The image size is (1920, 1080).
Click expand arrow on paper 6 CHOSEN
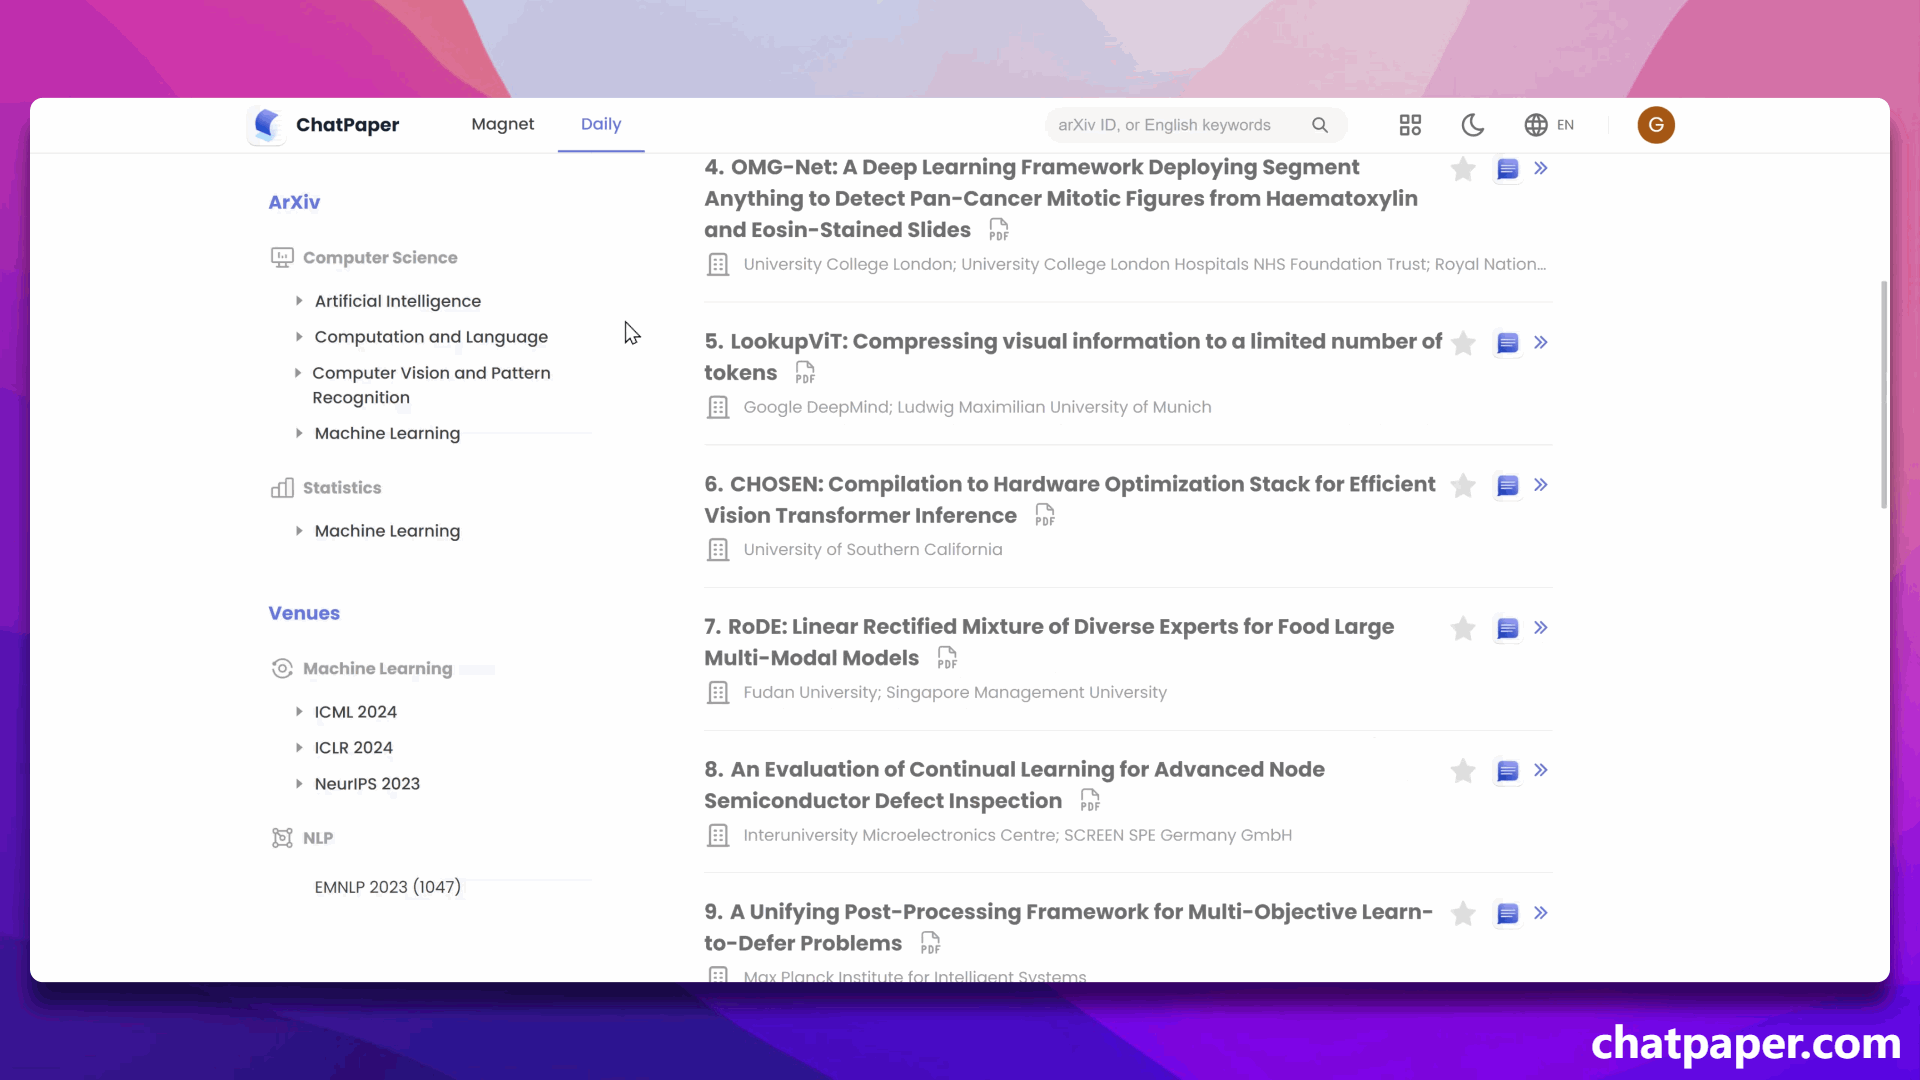coord(1540,484)
